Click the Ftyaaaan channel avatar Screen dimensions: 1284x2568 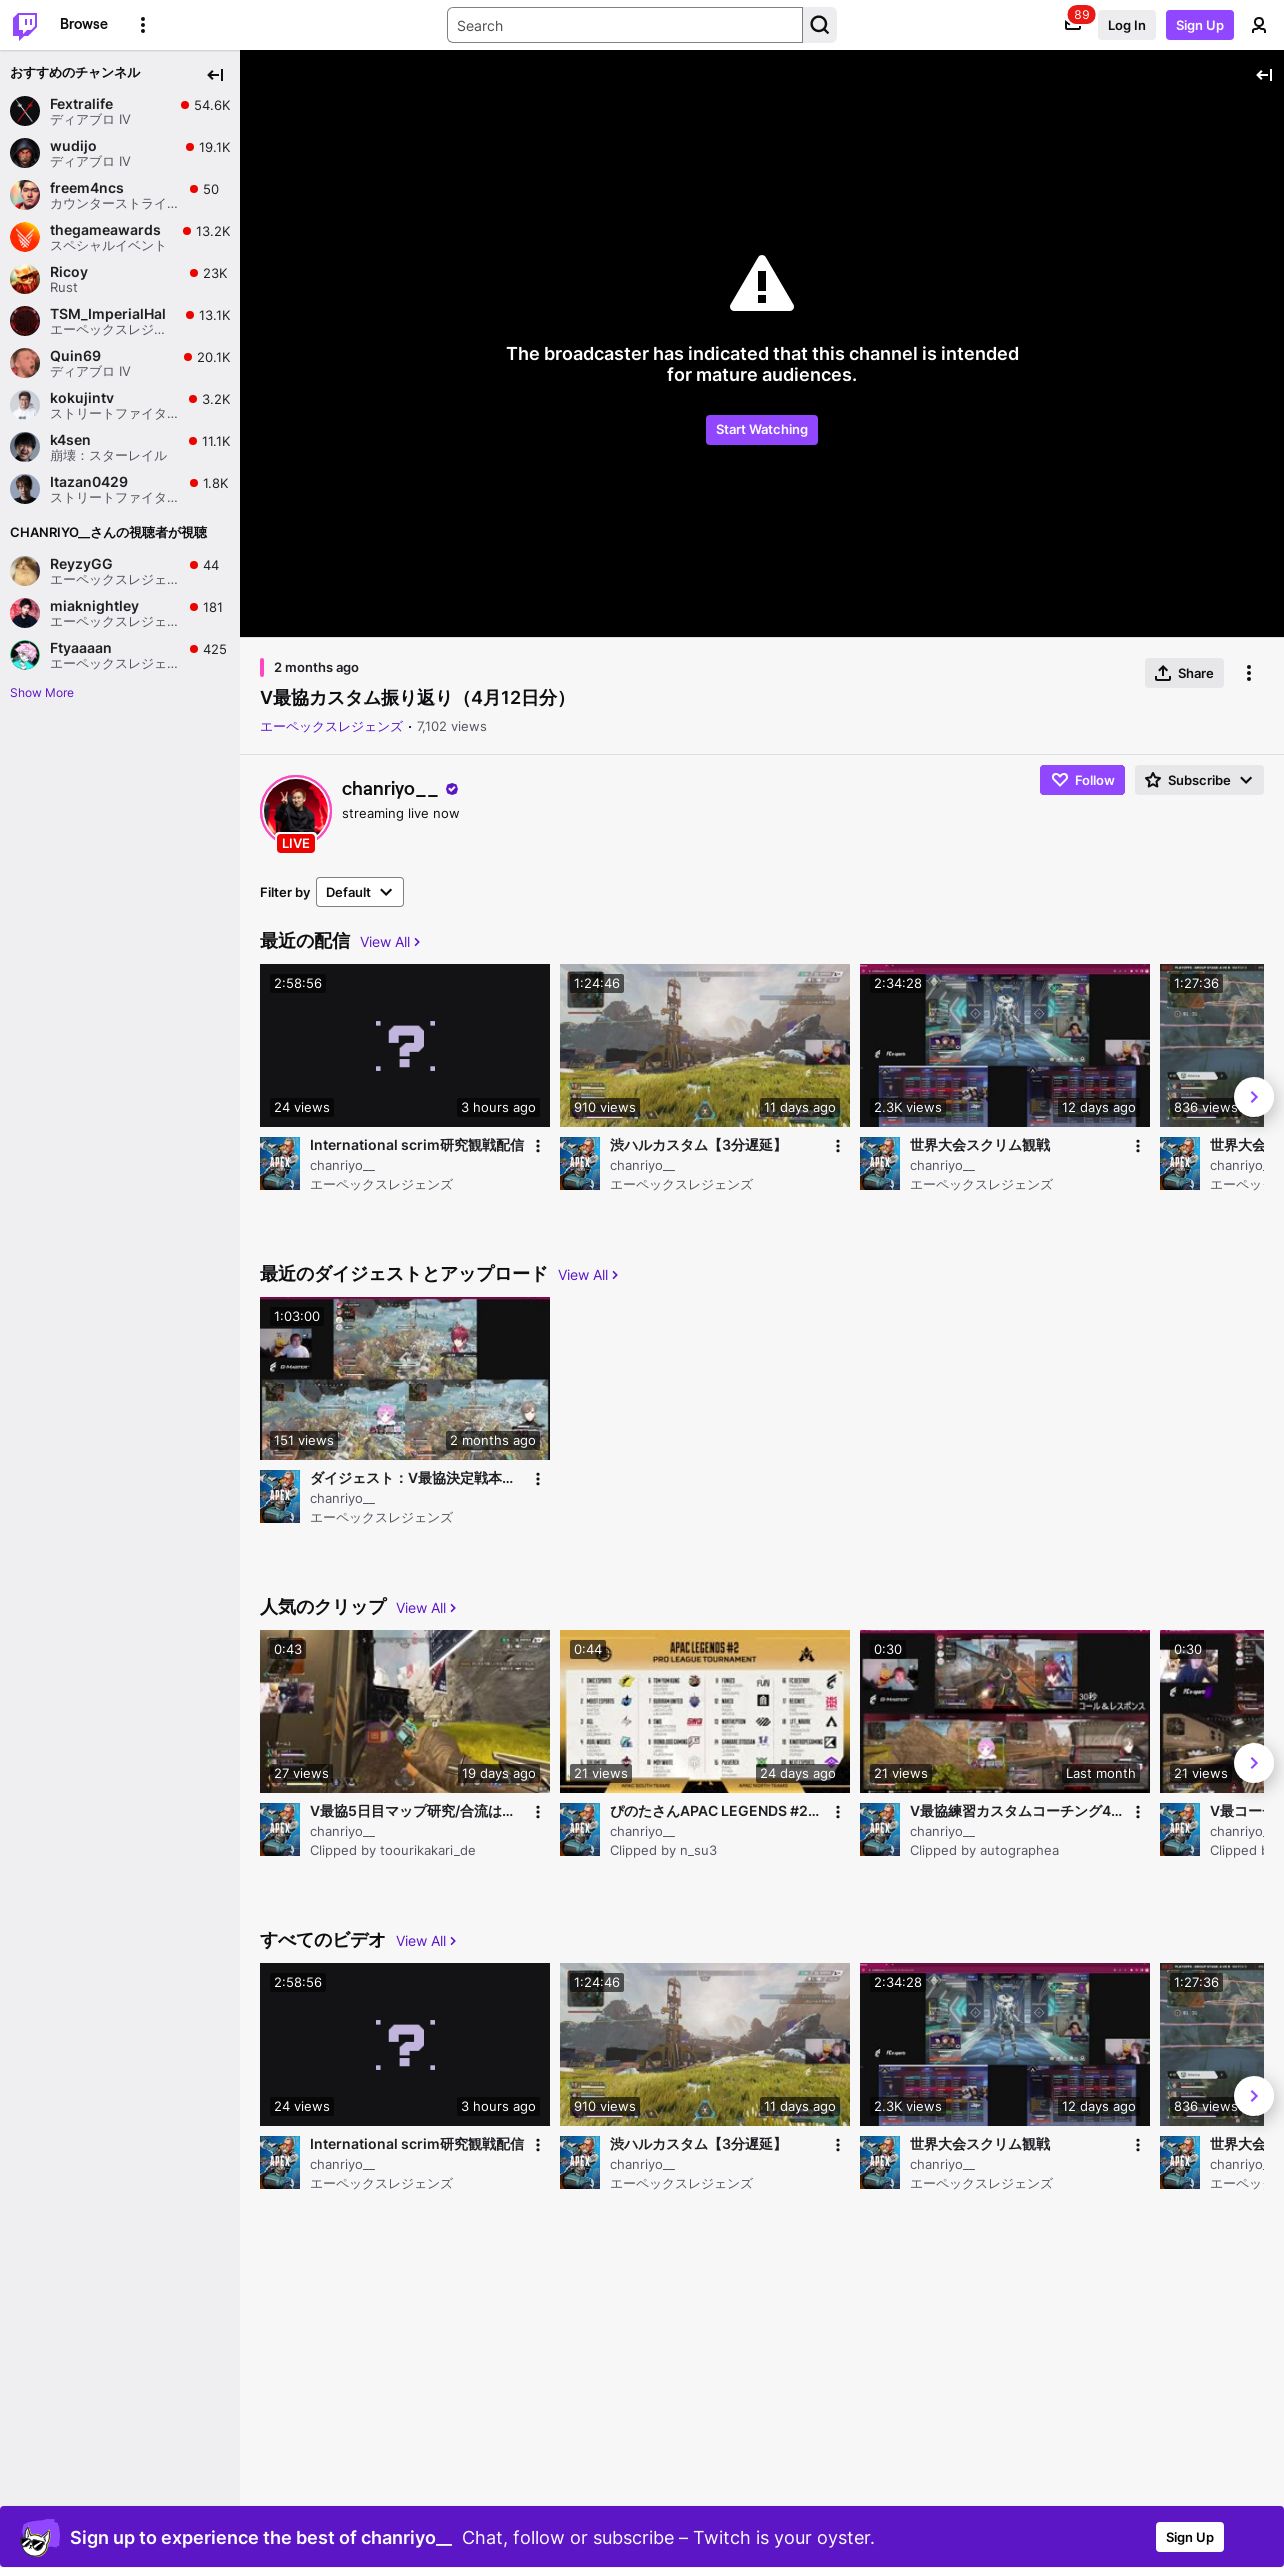[x=25, y=655]
